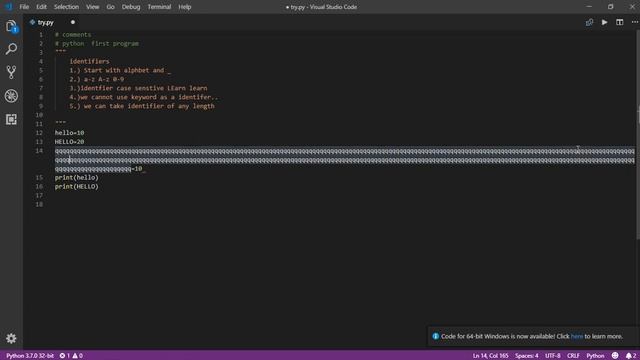This screenshot has width=640, height=360.
Task: Click the warnings count icon in status bar
Action: point(75,356)
